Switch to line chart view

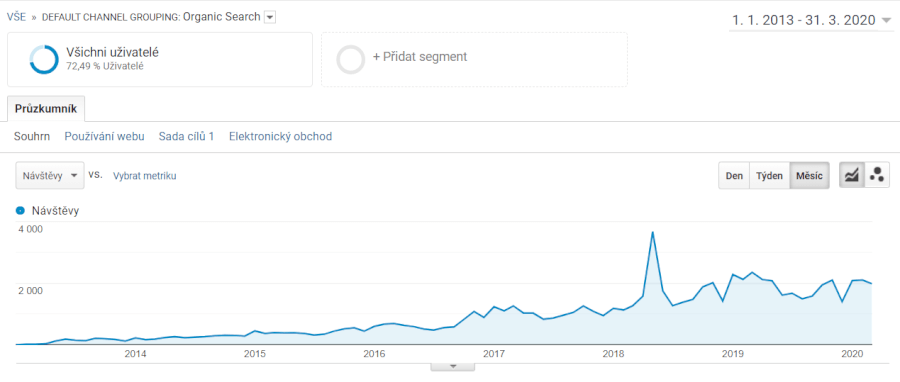[852, 176]
